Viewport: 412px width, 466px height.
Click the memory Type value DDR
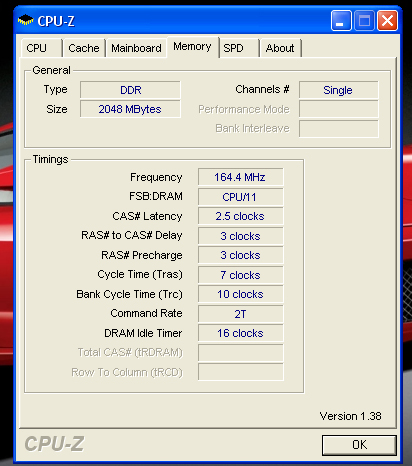point(130,90)
